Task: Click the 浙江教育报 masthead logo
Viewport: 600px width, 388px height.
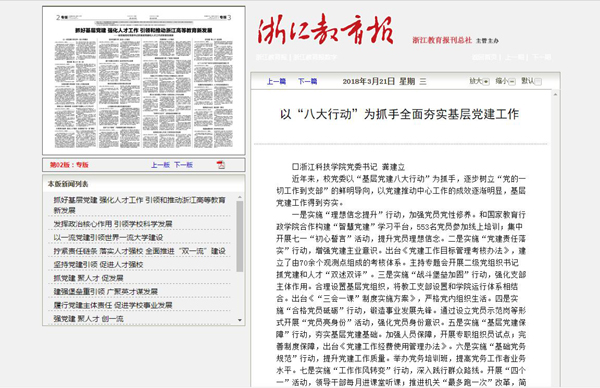Action: pyautogui.click(x=326, y=30)
